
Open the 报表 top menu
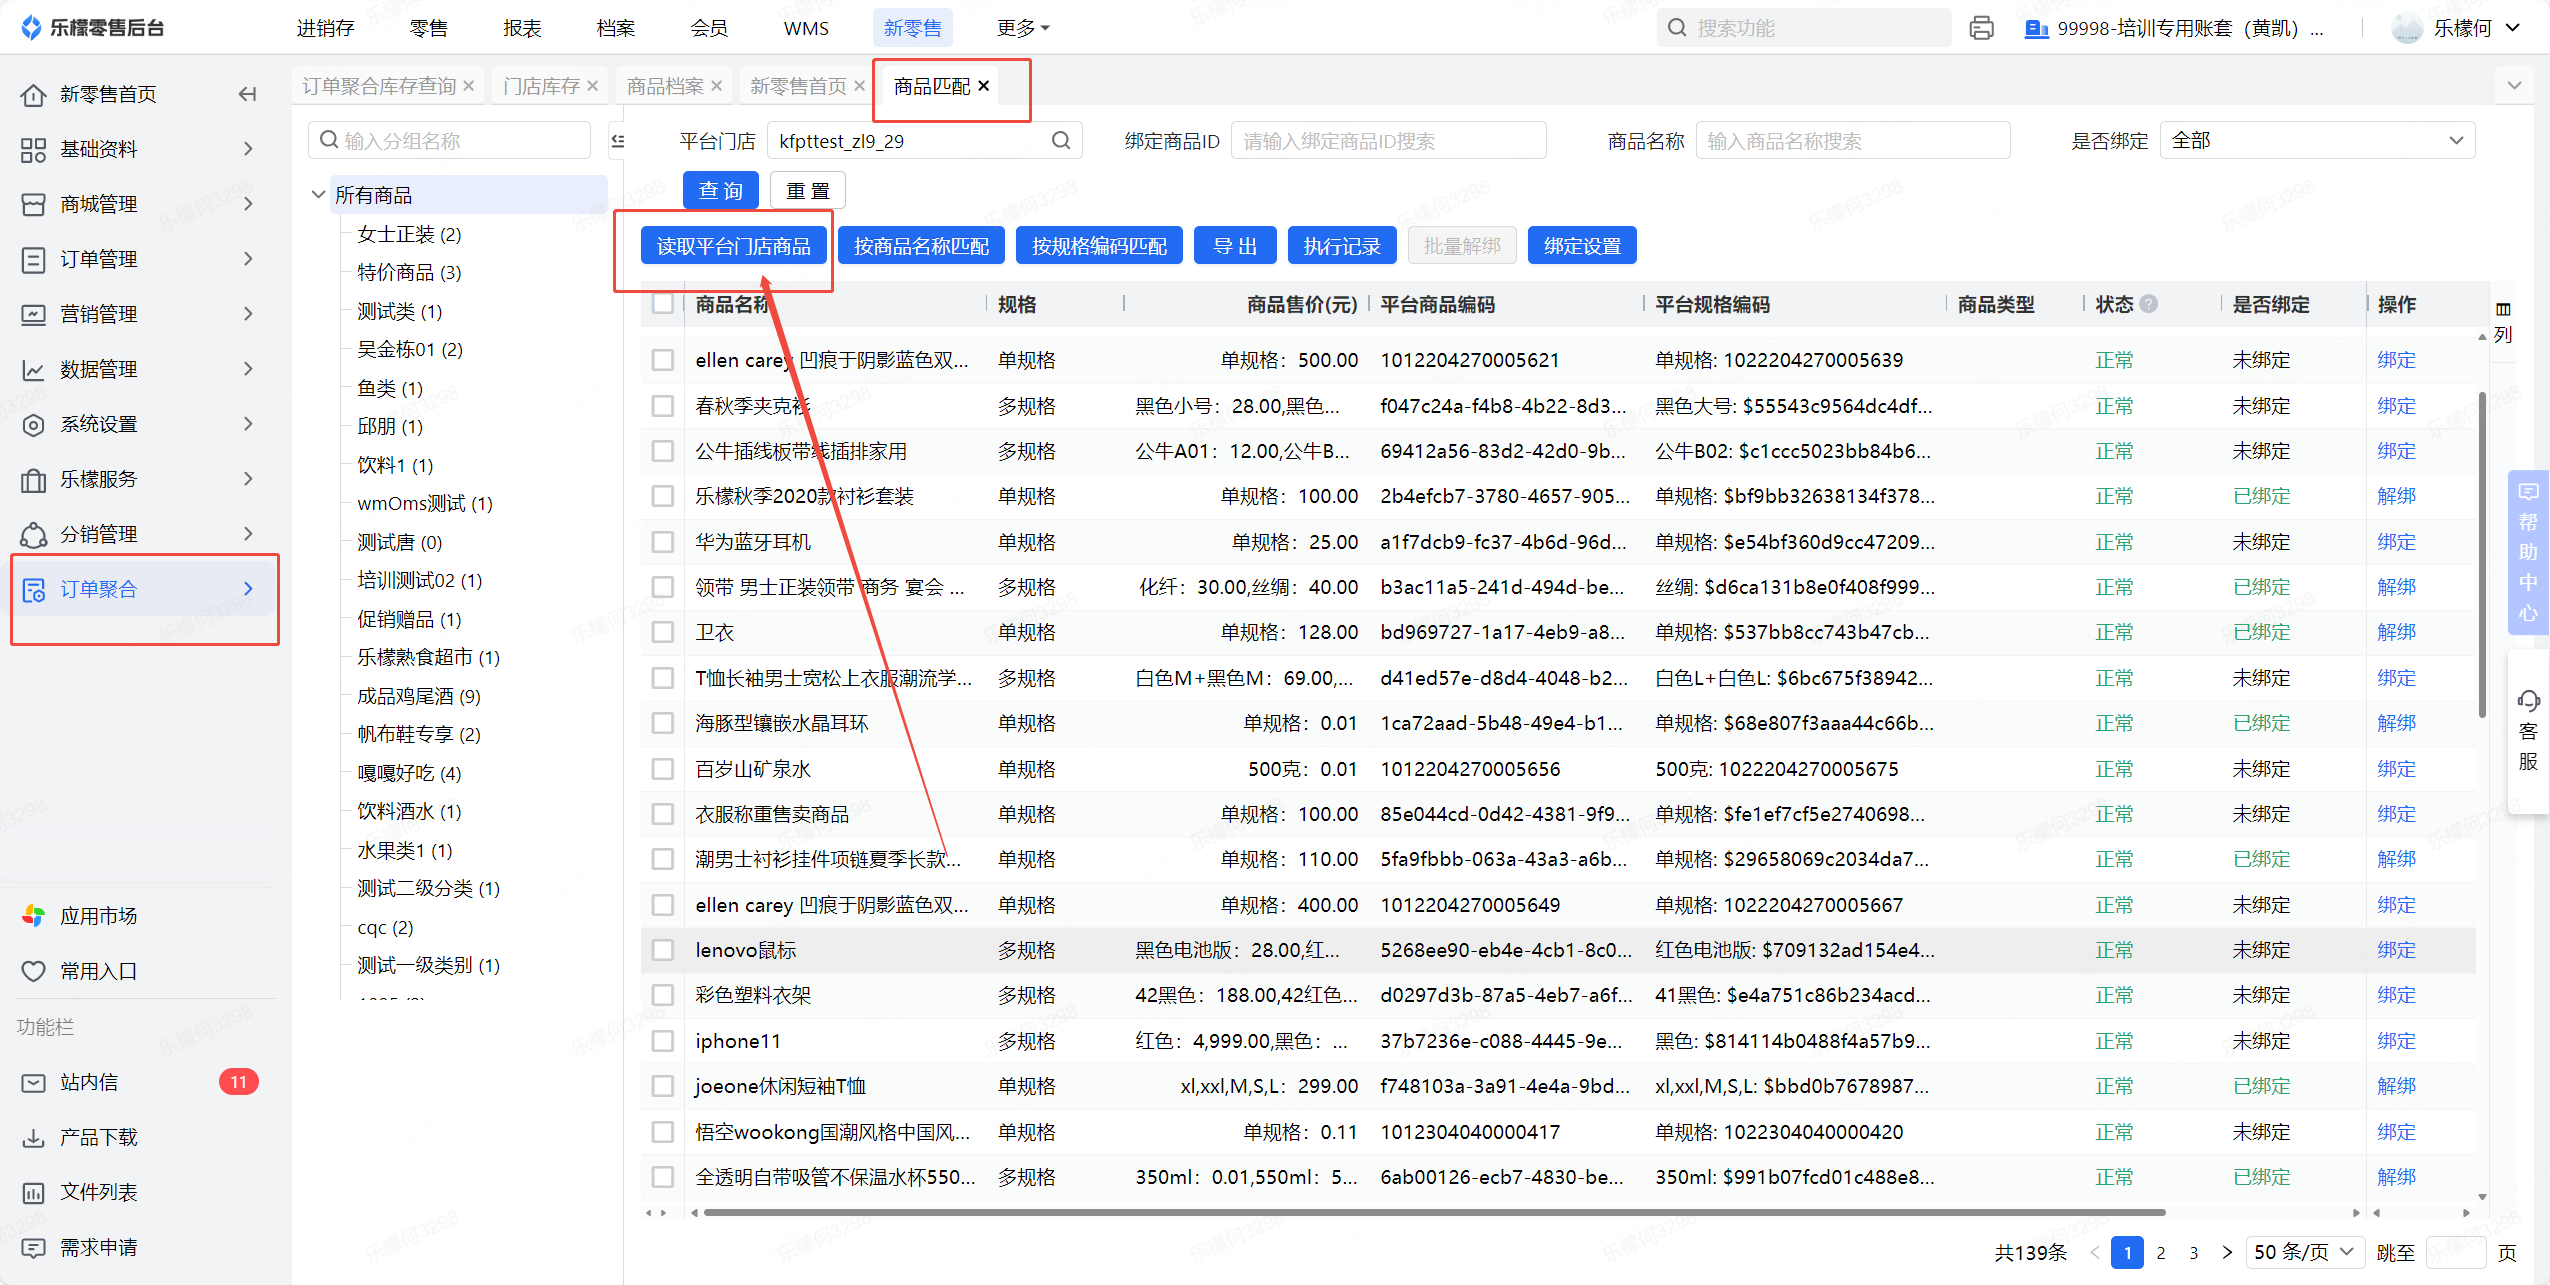522,28
